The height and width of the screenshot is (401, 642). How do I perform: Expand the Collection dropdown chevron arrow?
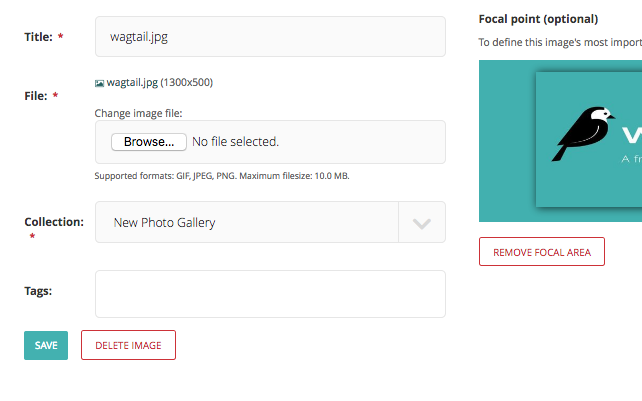pyautogui.click(x=422, y=223)
